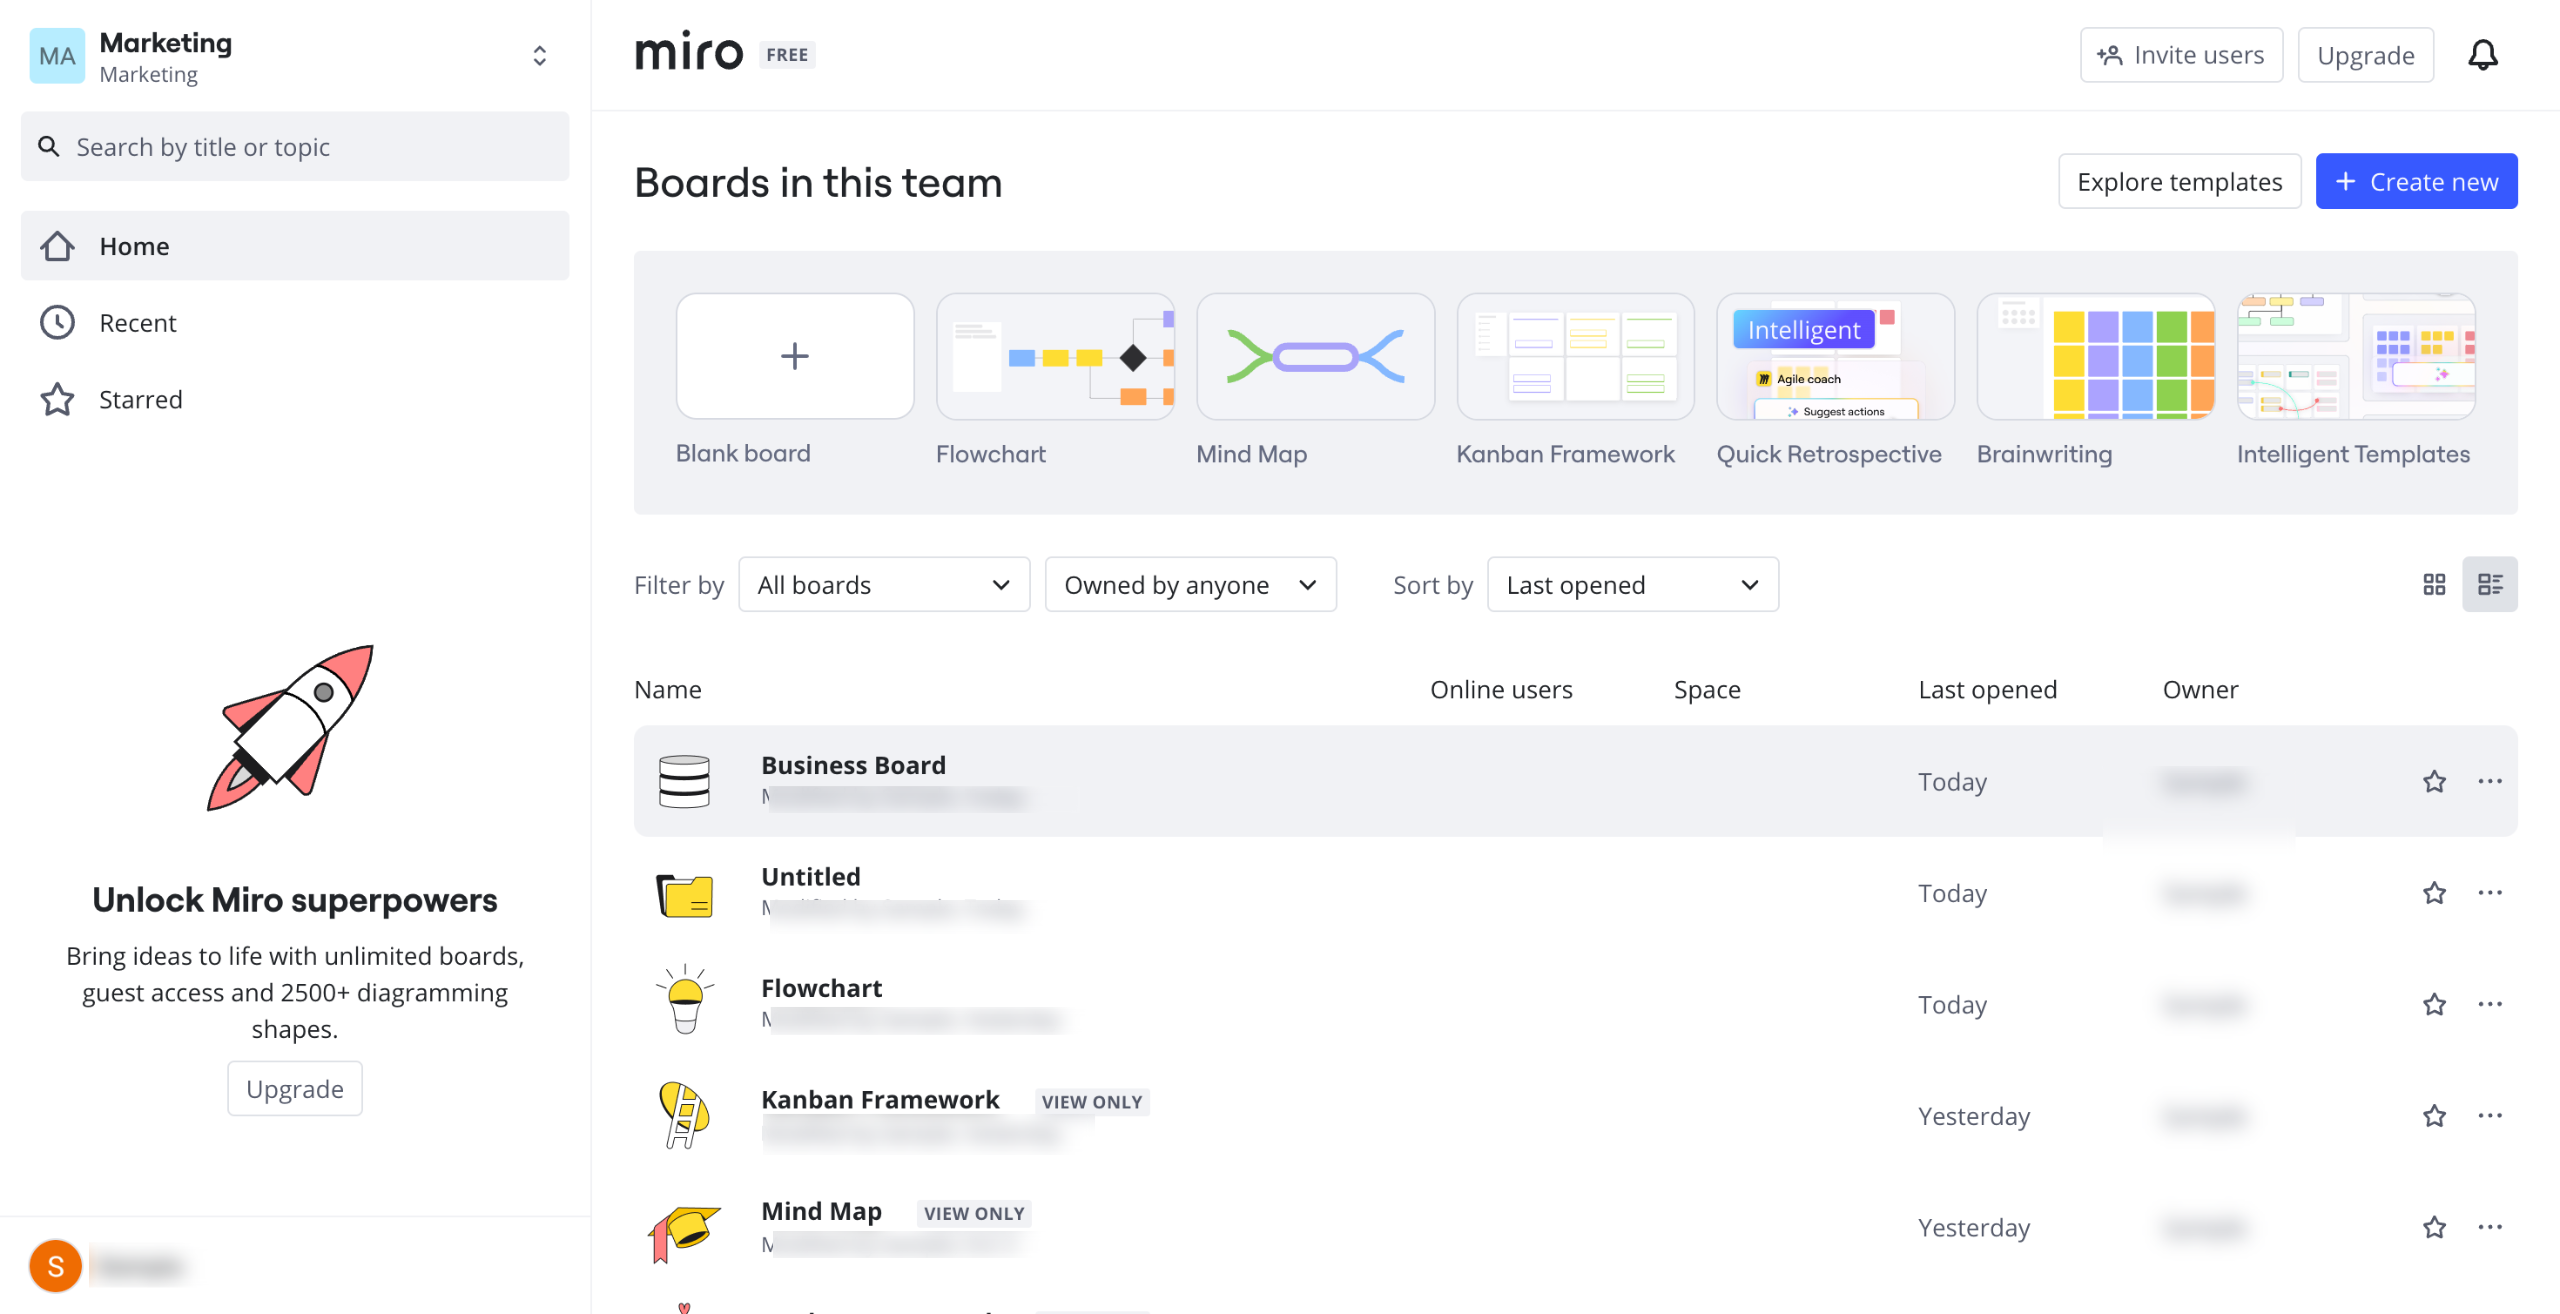Switch to list view layout
Screen dimensions: 2560x1314
[x=2489, y=585]
